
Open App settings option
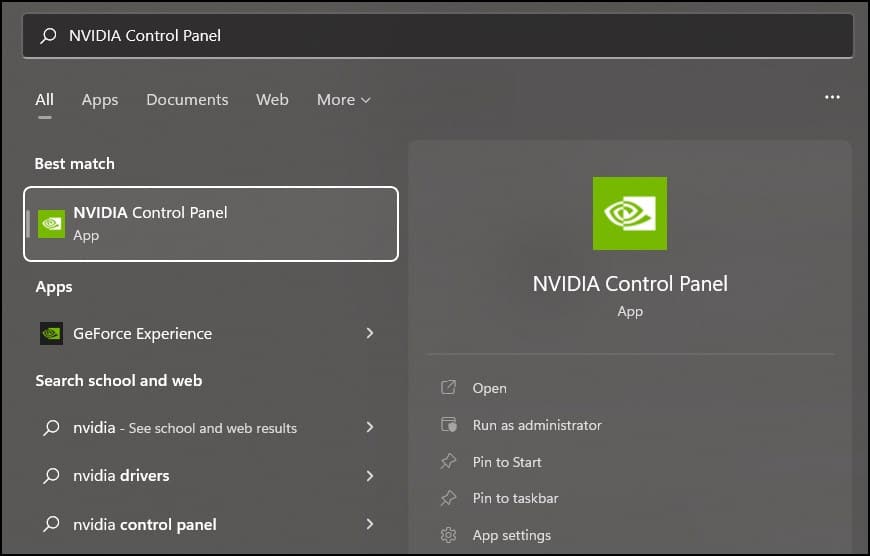tap(512, 535)
